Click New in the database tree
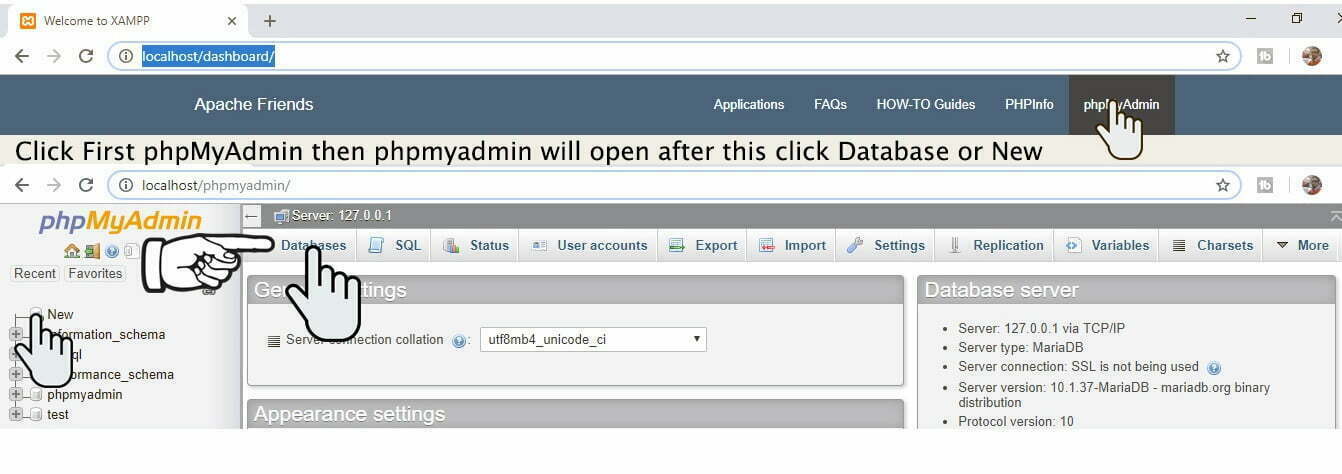This screenshot has width=1342, height=474. click(60, 314)
